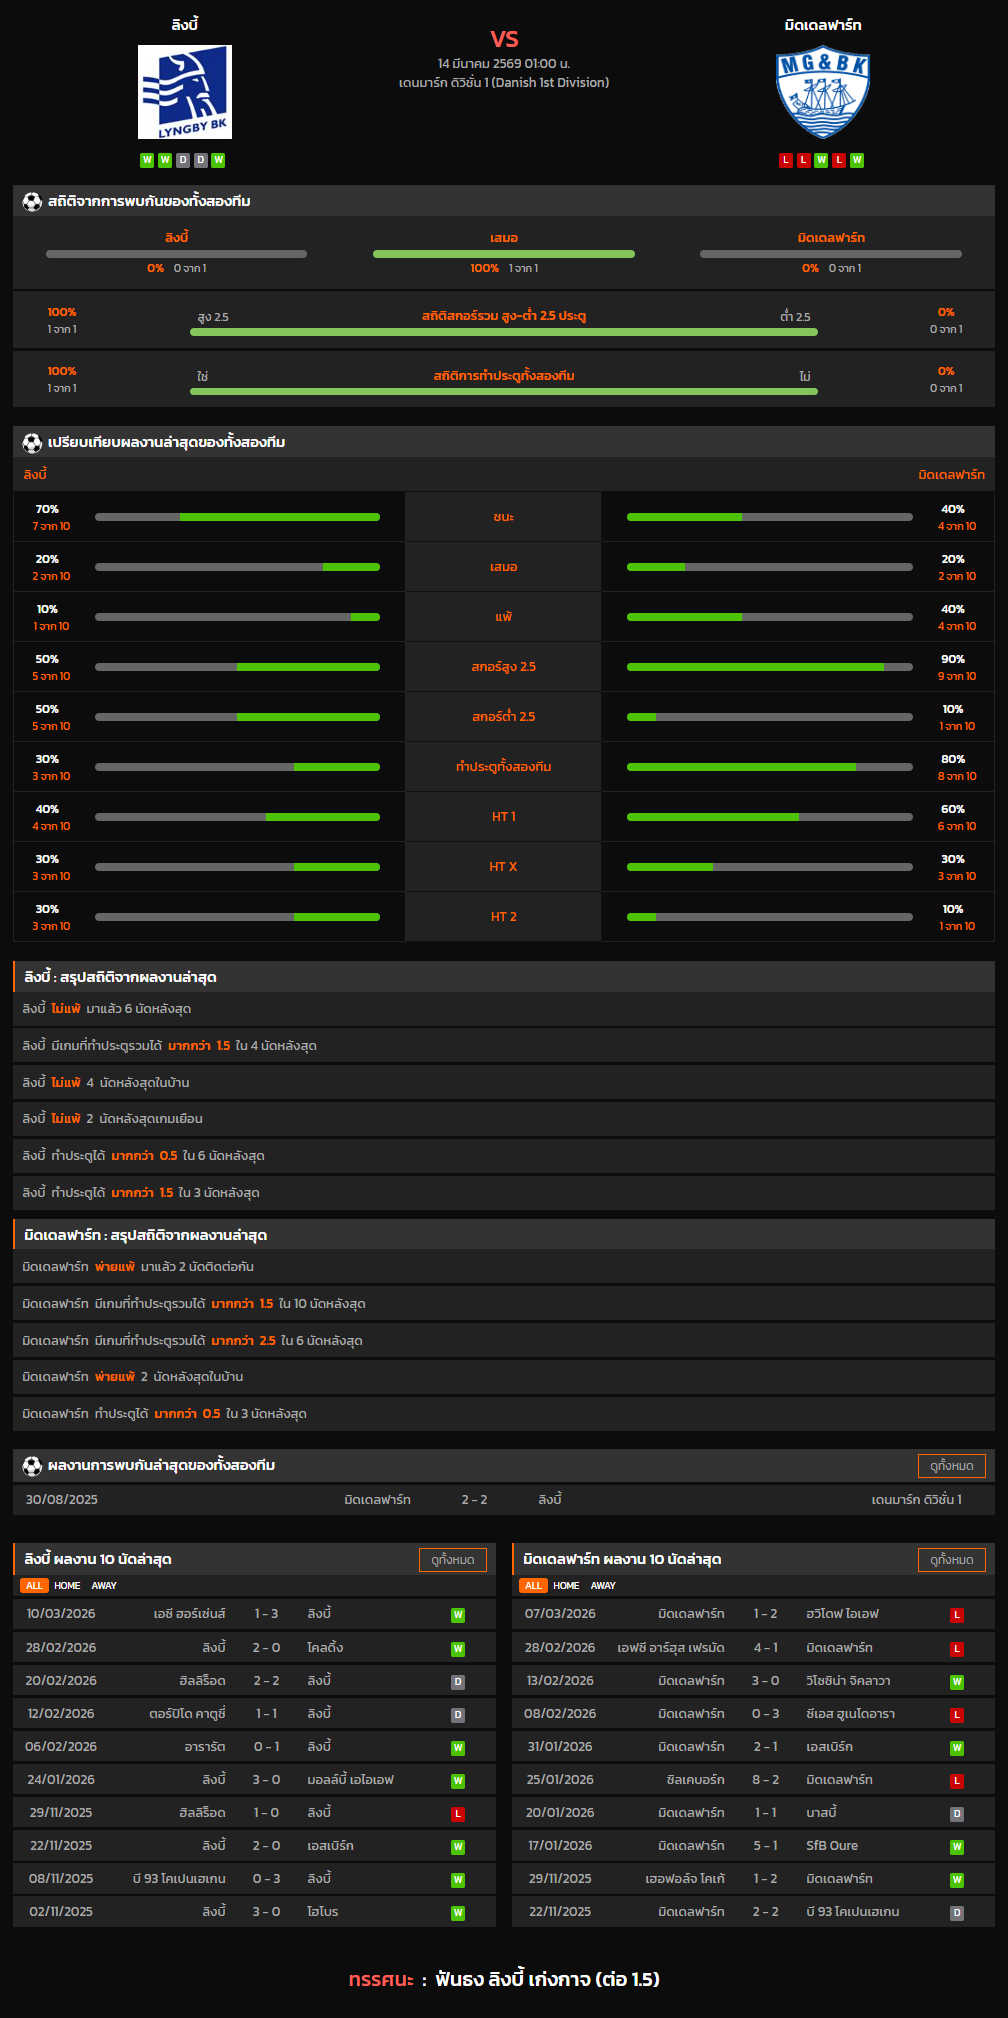This screenshot has width=1008, height=2018.
Task: Open the 30/08/2025 head-to-head match row
Action: [x=504, y=1499]
